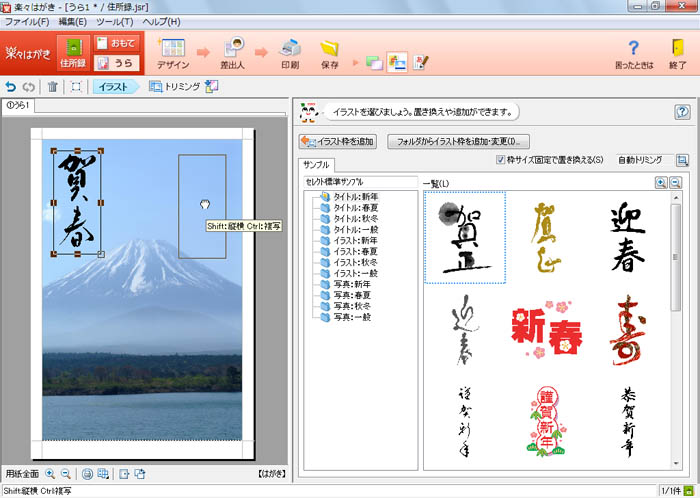Click the 保存 (save) folder icon
Viewport: 700px width, 498px height.
pos(329,47)
